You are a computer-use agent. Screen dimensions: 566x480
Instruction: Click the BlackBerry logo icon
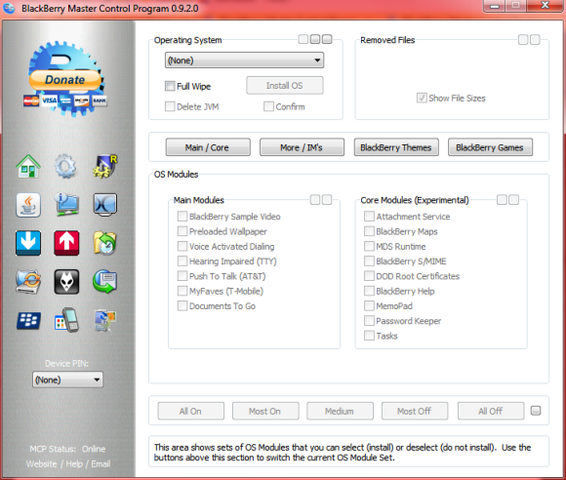(28, 320)
